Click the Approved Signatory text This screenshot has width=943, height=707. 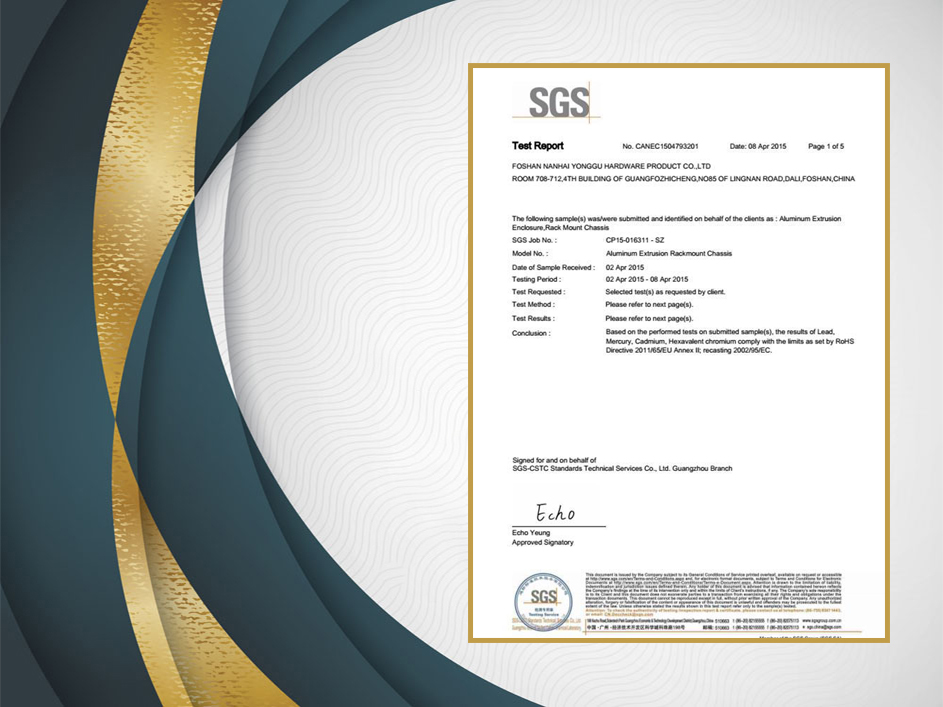pos(542,543)
